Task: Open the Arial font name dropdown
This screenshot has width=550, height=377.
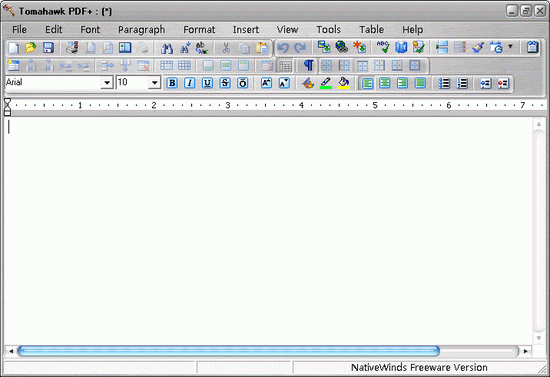Action: 107,83
